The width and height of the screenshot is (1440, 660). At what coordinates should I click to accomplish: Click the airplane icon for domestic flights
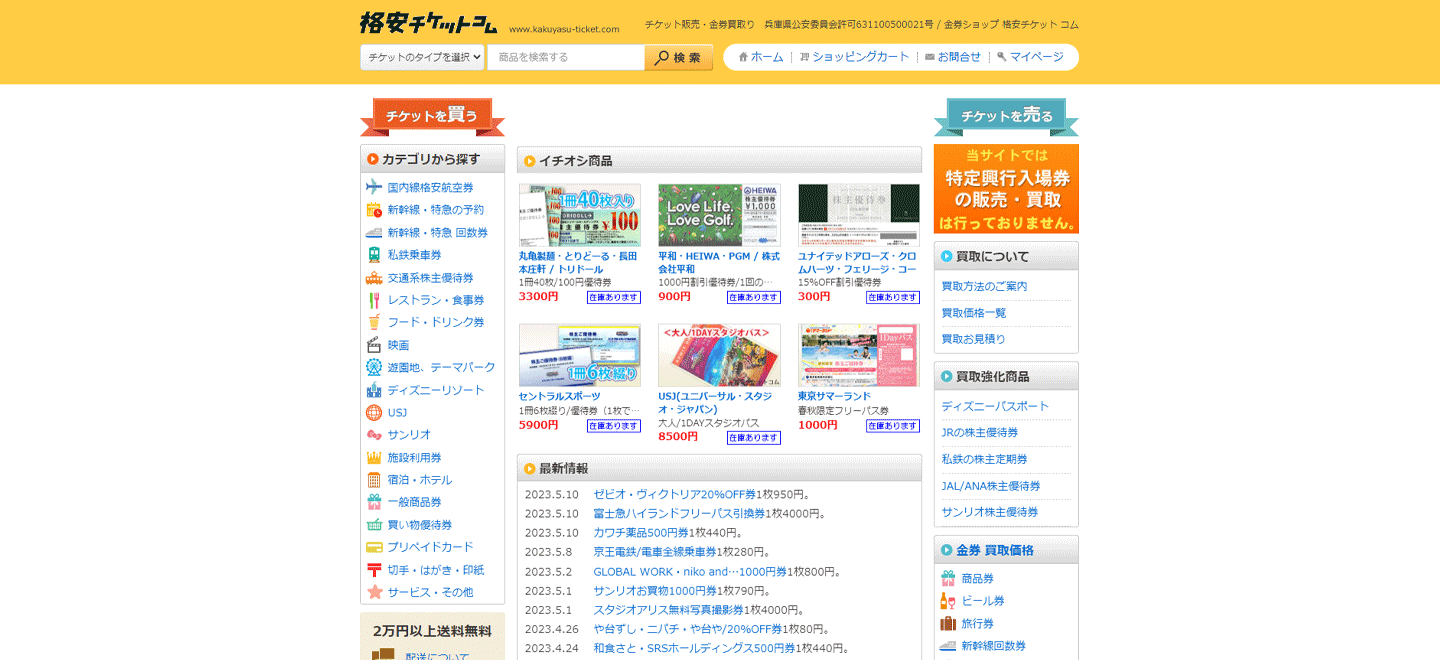[374, 187]
